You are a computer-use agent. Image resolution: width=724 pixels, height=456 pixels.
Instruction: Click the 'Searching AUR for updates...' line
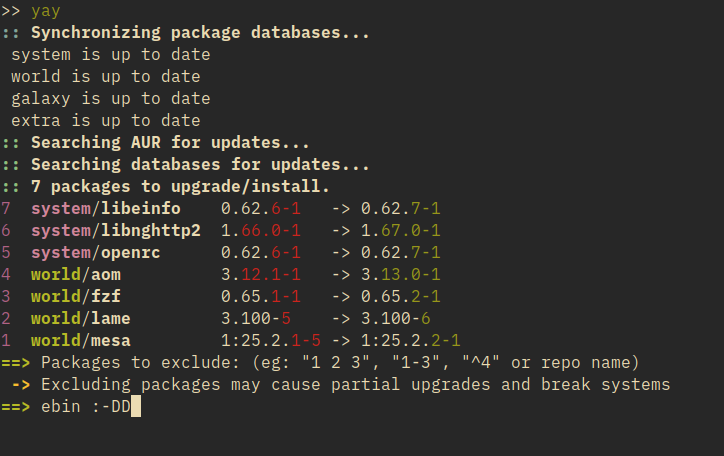[x=170, y=143]
